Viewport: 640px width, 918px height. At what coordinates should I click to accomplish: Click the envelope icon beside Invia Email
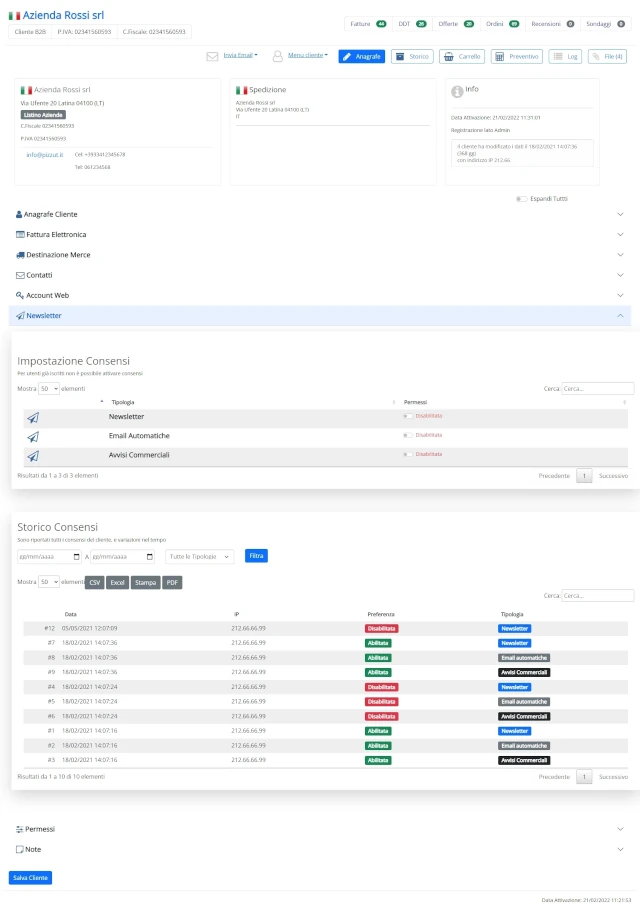coord(212,56)
